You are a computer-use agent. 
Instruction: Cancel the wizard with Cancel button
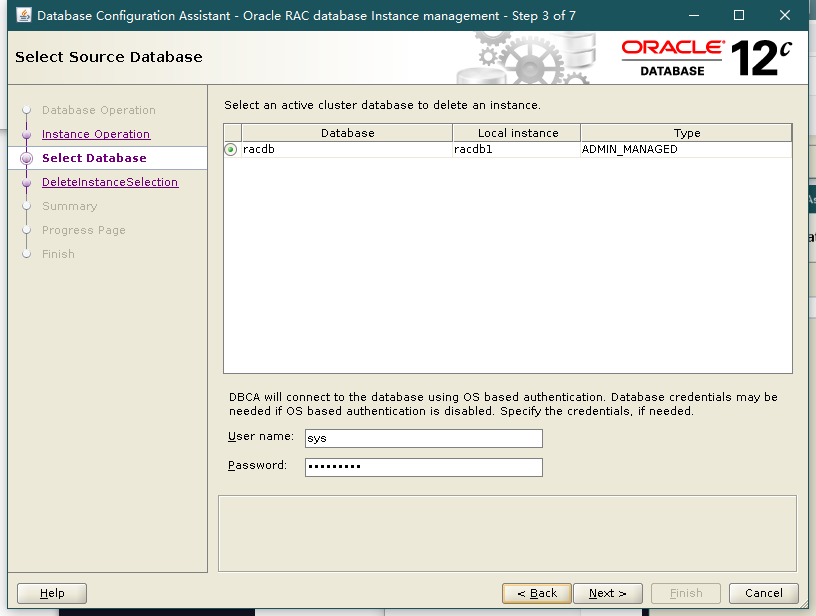point(763,593)
